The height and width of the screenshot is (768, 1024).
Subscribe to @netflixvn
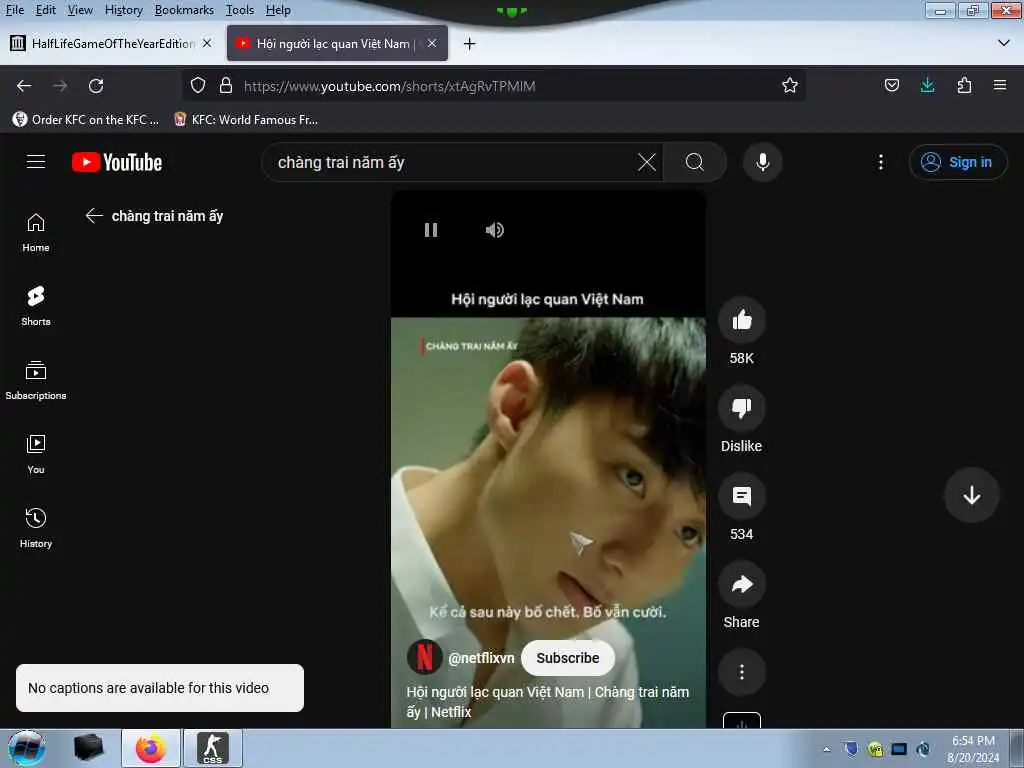tap(568, 658)
